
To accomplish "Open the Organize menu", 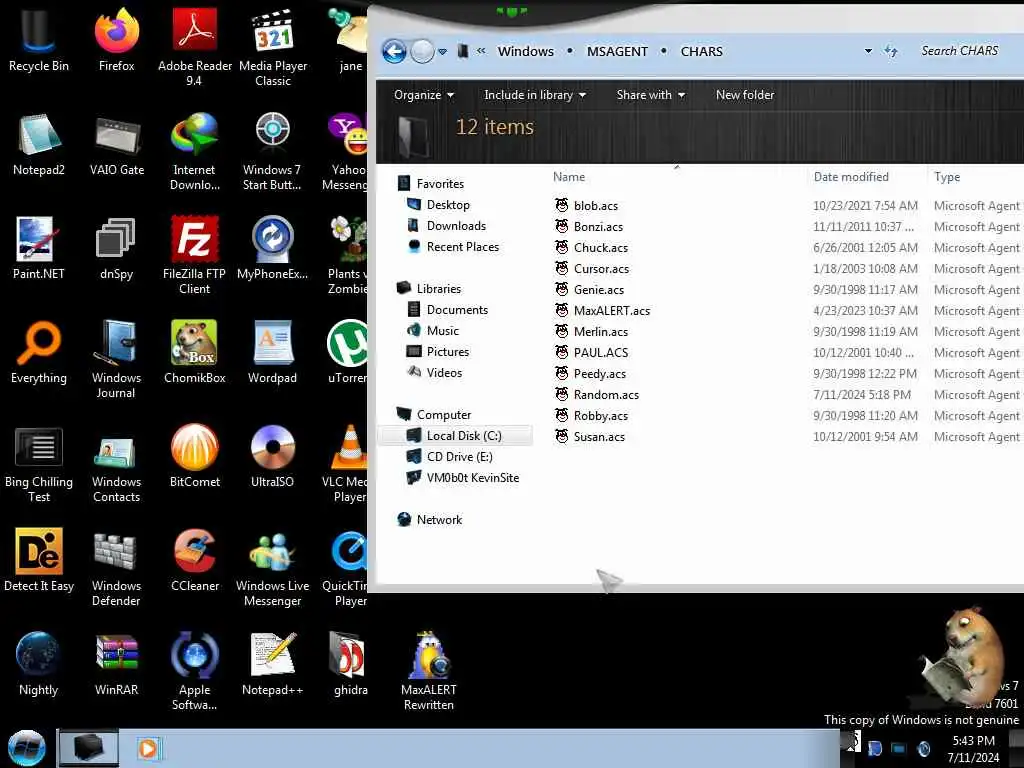I will point(423,95).
